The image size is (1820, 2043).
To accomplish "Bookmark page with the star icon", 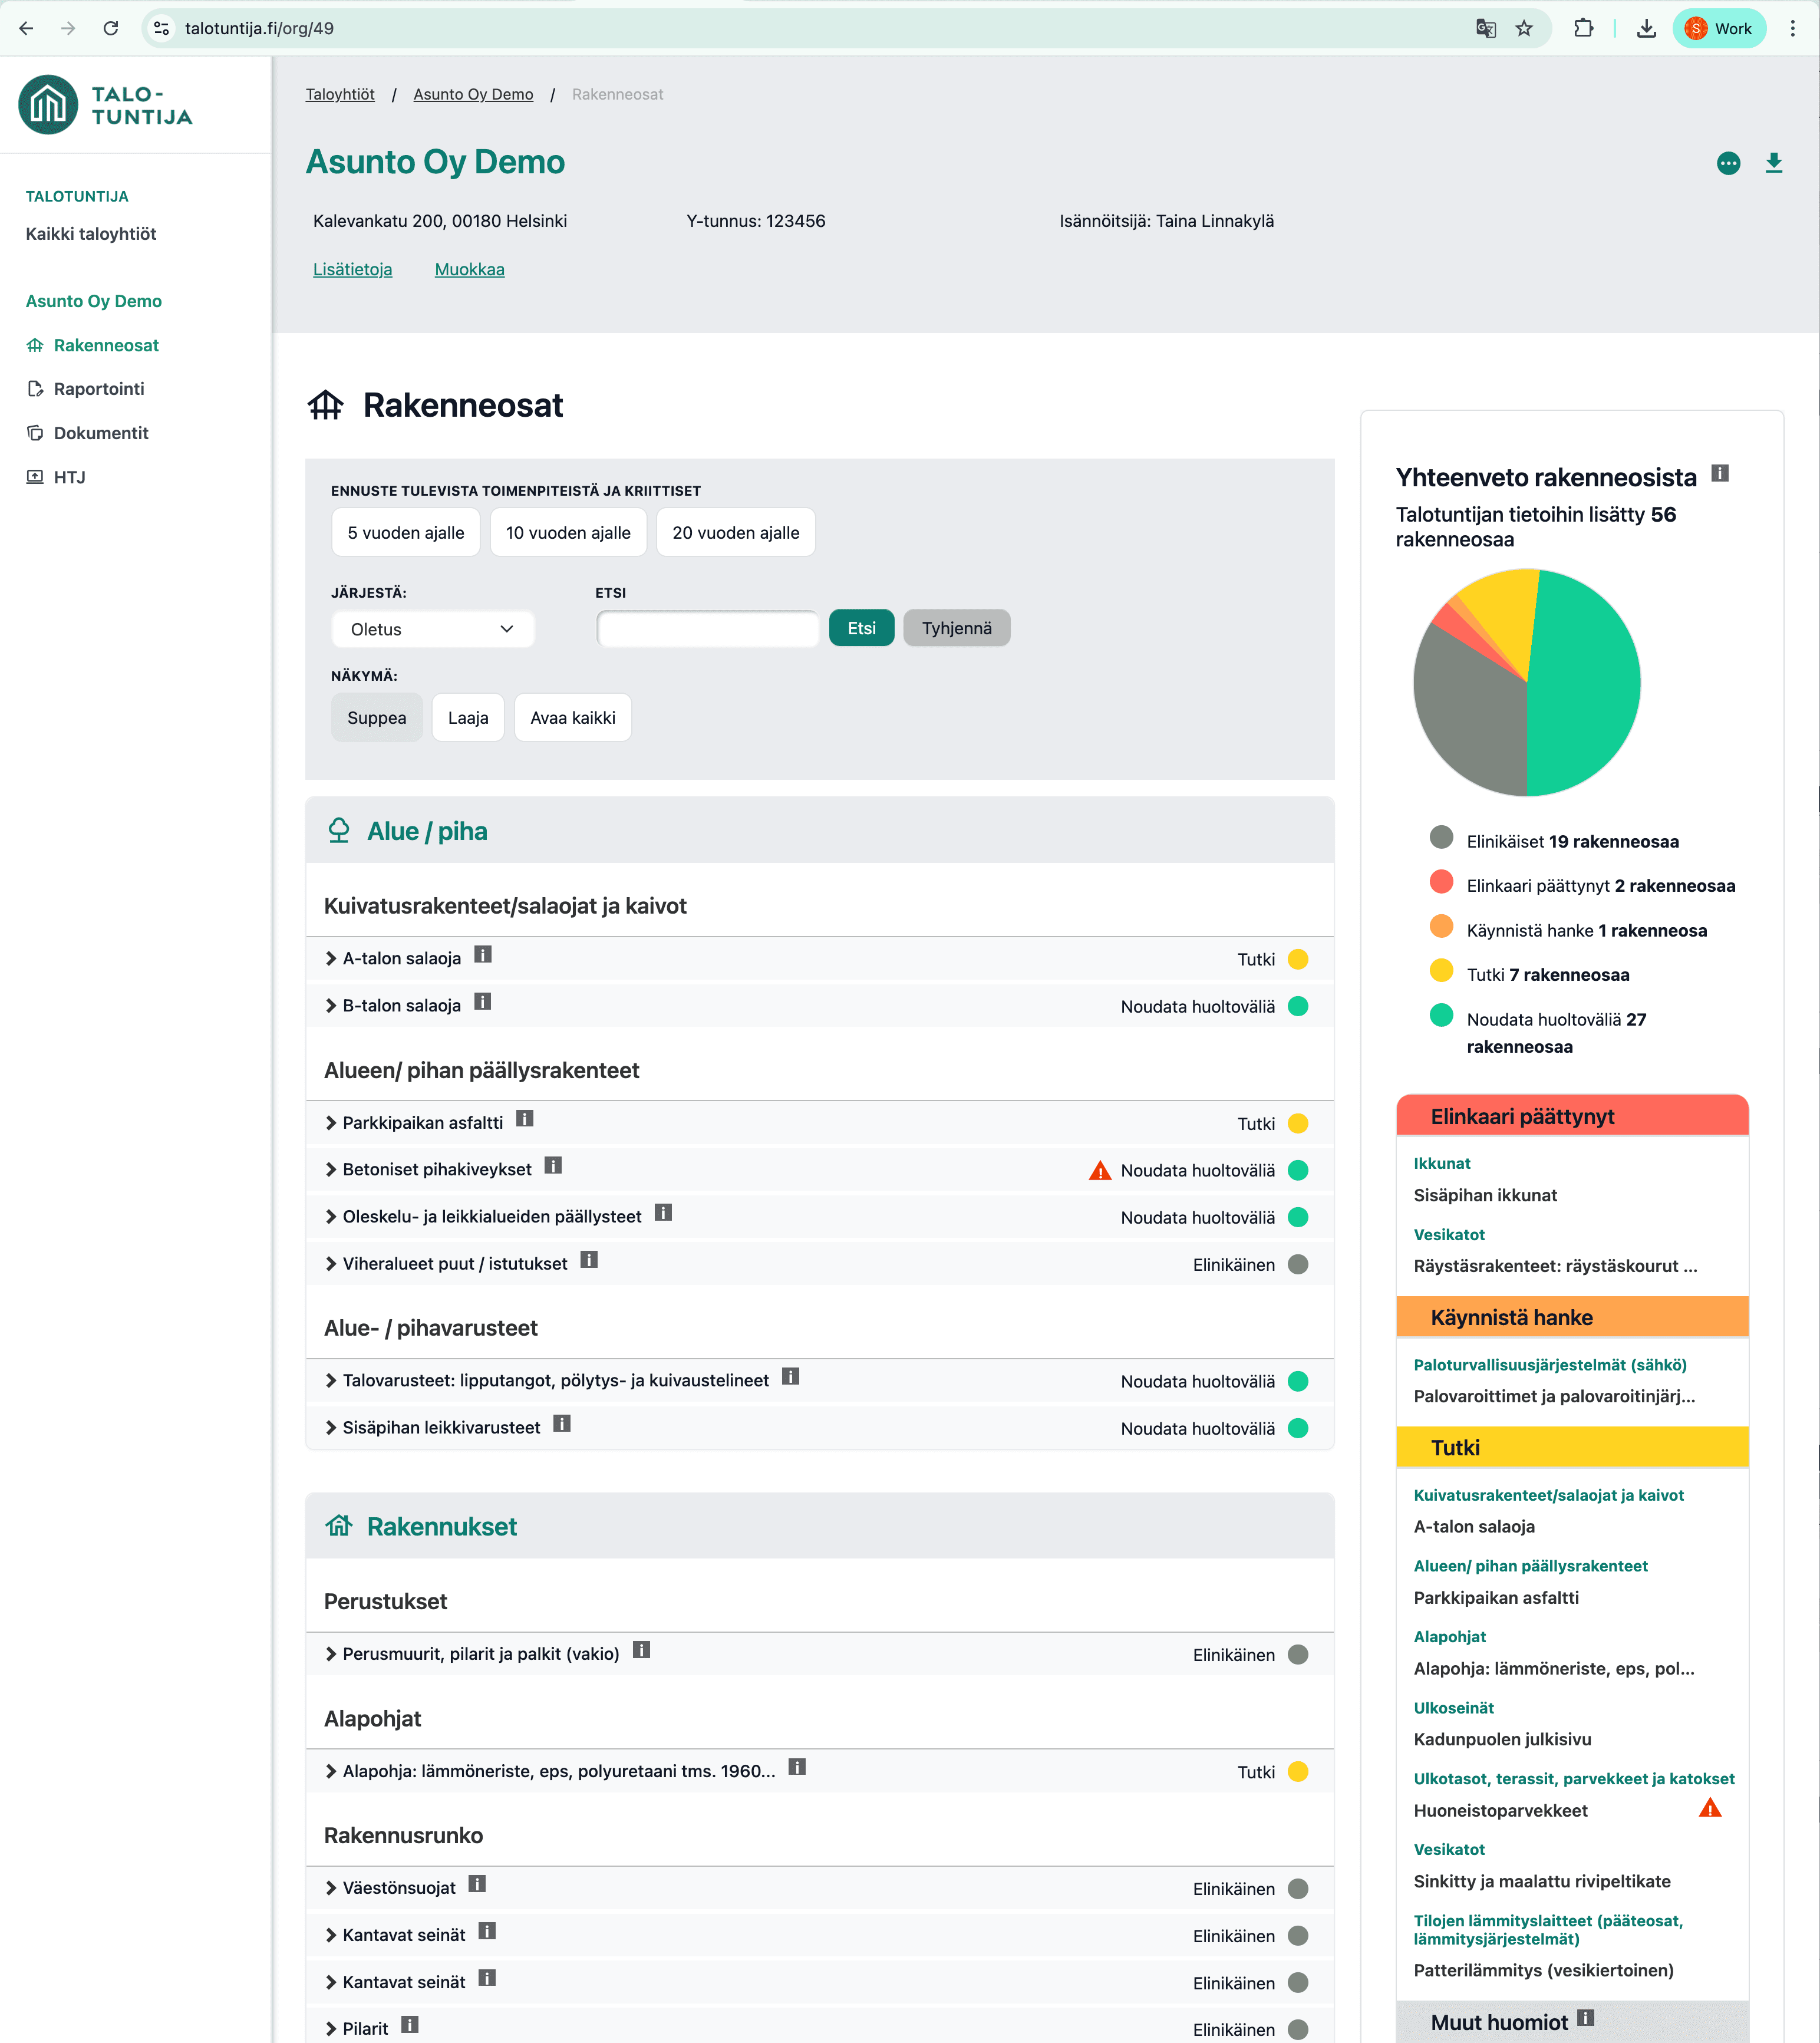I will [1523, 28].
